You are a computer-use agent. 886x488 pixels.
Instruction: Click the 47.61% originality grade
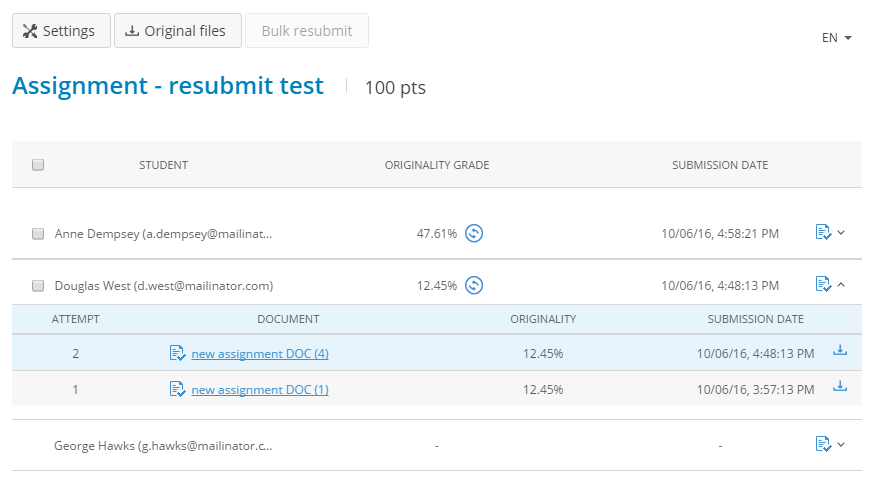coord(437,234)
